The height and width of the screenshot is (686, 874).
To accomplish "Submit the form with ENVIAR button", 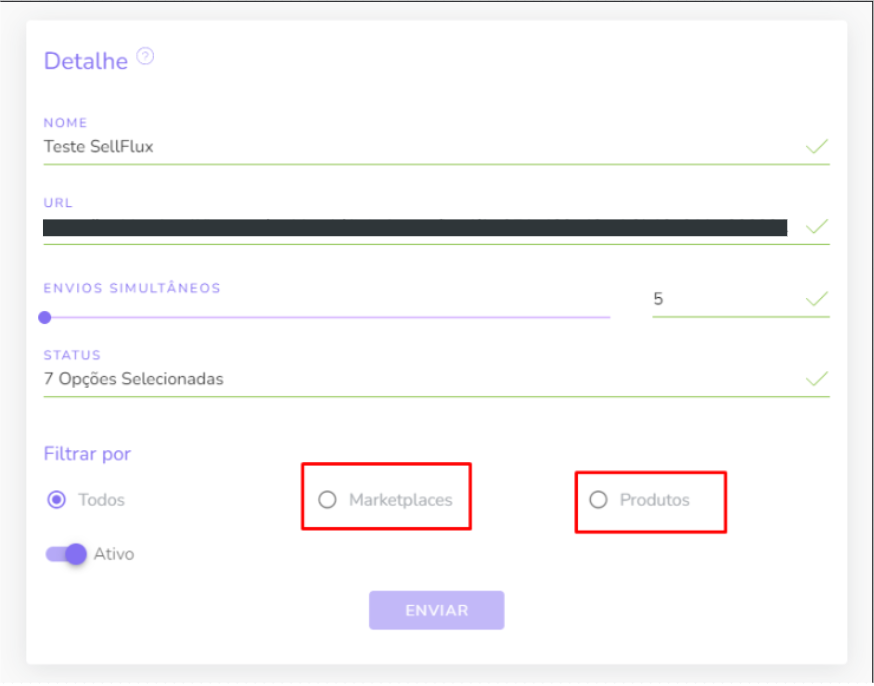I will click(x=436, y=610).
